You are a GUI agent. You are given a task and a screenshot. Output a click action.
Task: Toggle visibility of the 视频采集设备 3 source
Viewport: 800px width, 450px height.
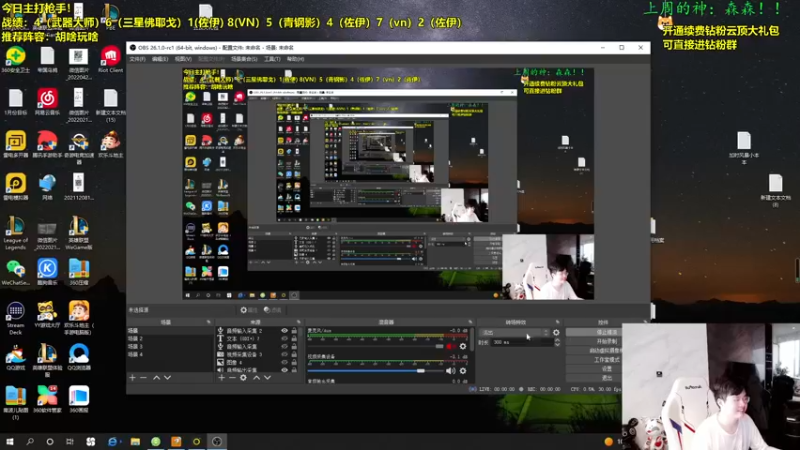coord(285,354)
